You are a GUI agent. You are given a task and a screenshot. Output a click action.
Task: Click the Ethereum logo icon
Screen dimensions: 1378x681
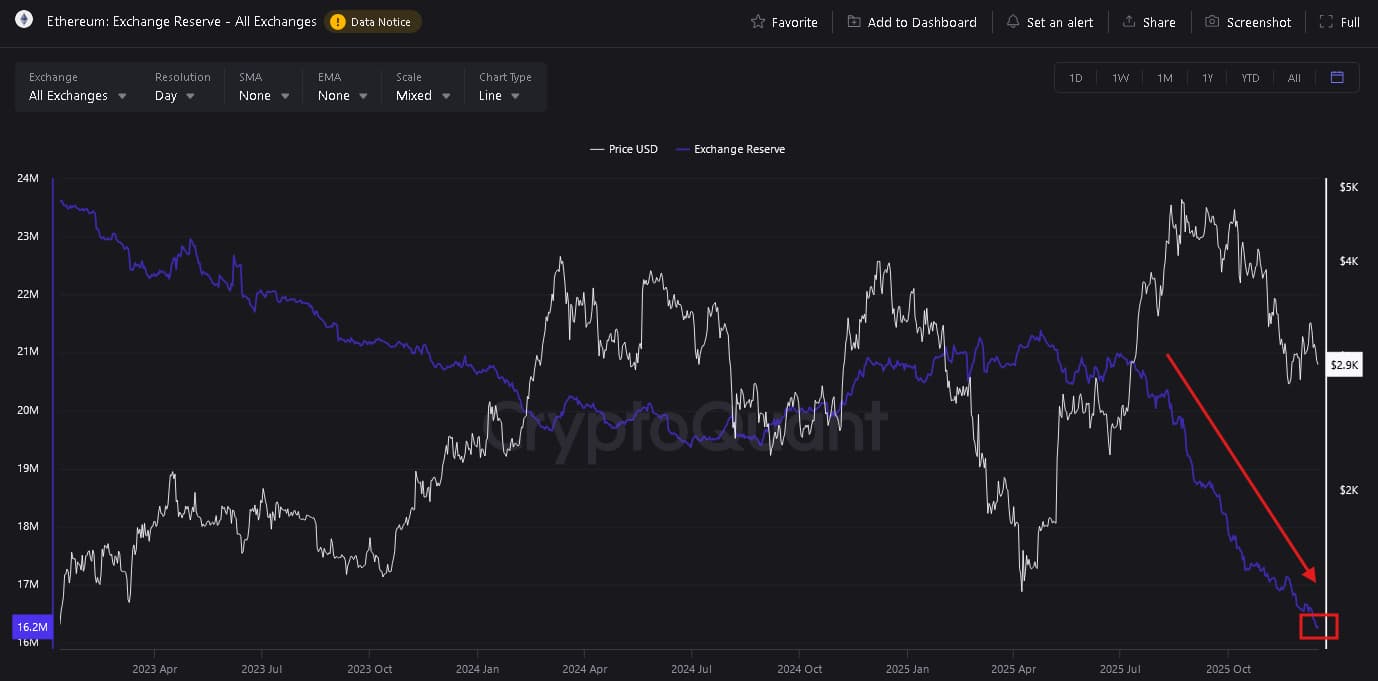(x=23, y=20)
